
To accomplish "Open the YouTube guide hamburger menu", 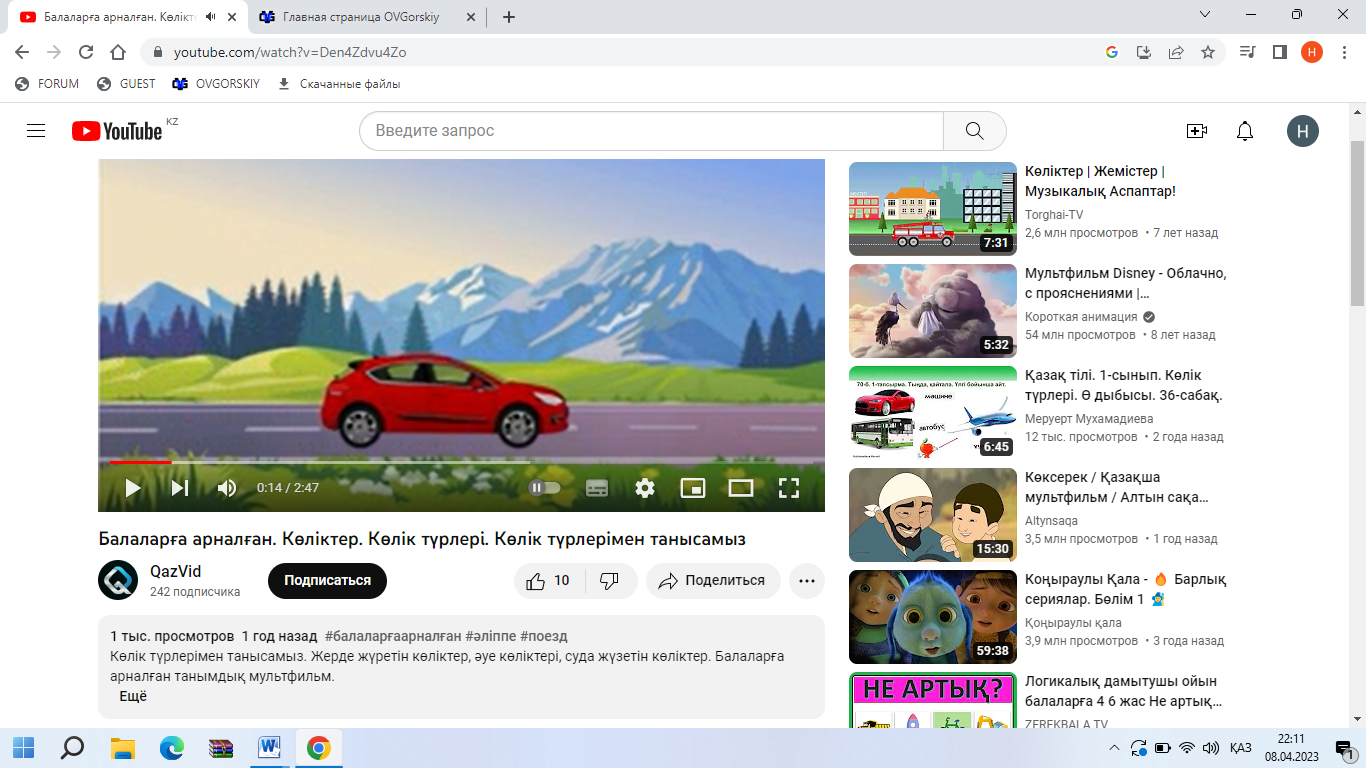I will click(x=36, y=131).
